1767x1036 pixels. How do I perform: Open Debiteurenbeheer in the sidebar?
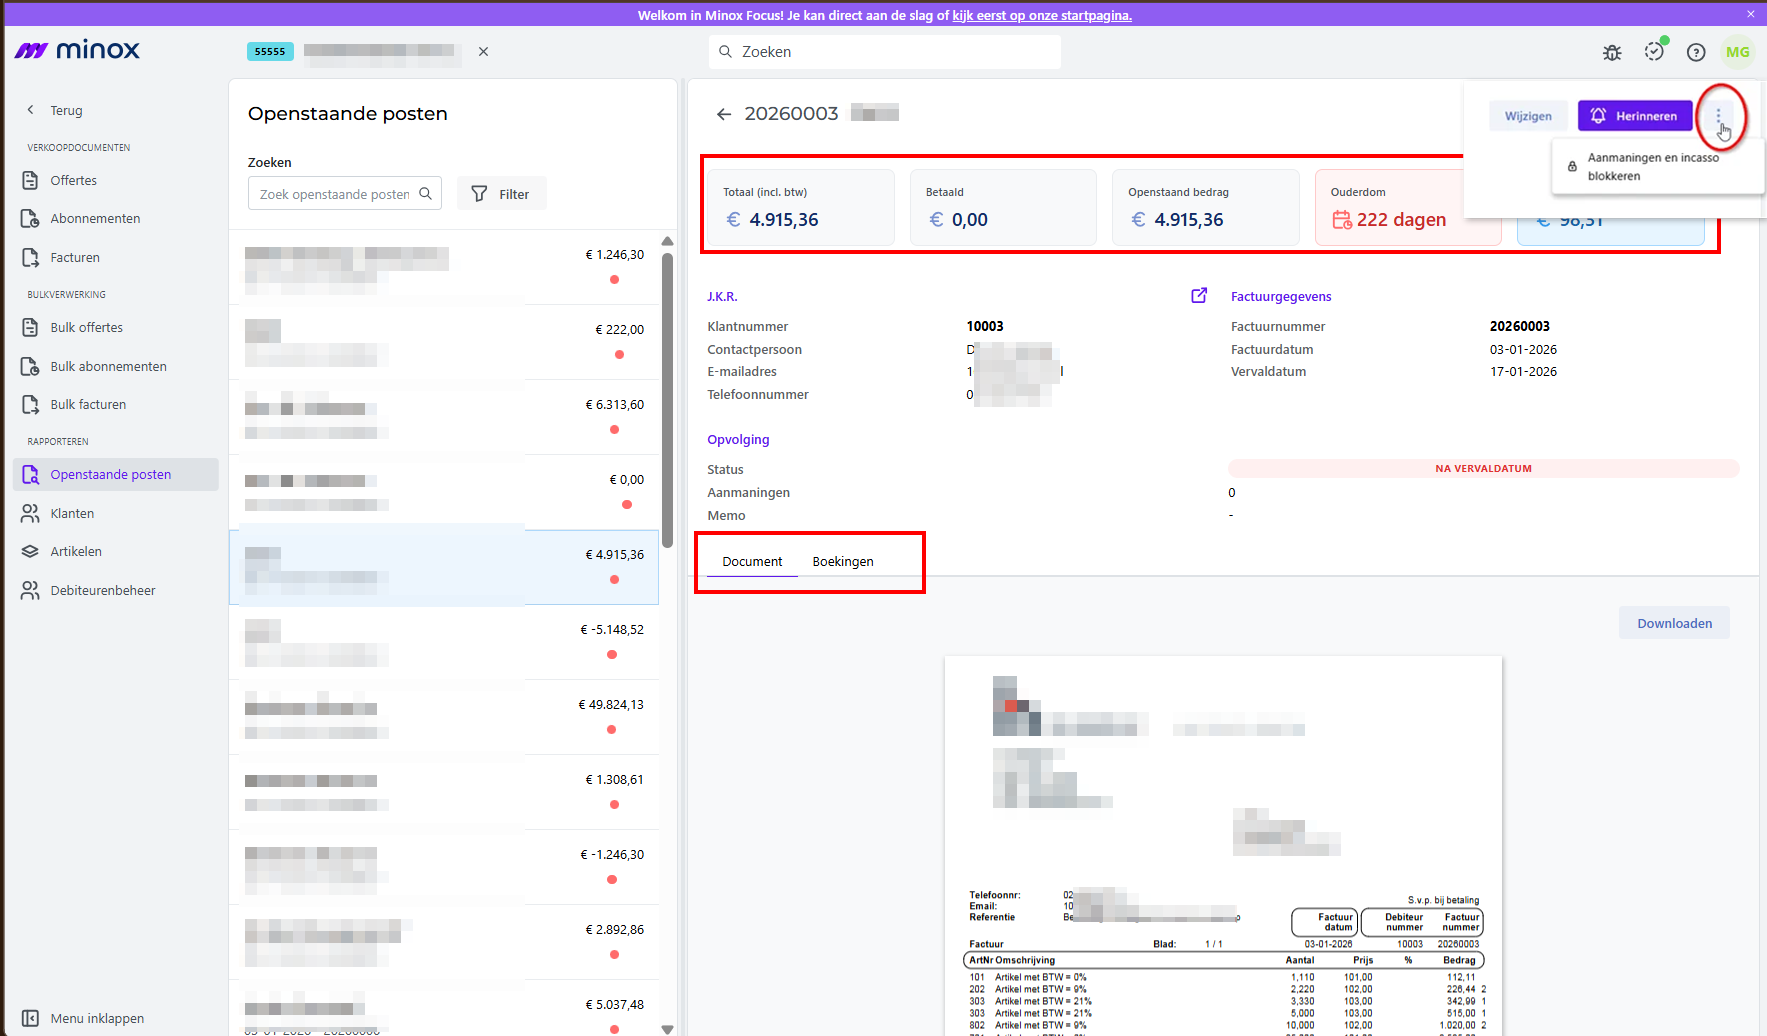click(103, 591)
